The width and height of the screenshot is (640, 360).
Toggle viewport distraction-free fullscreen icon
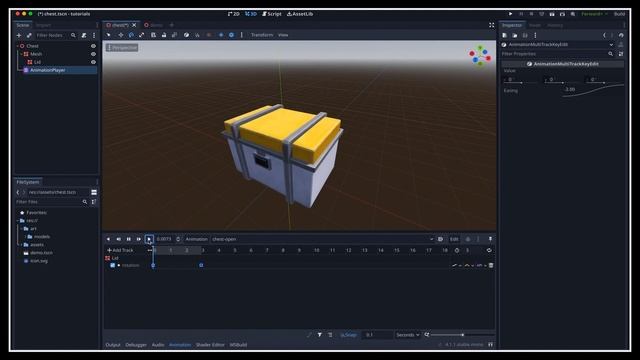(x=491, y=25)
